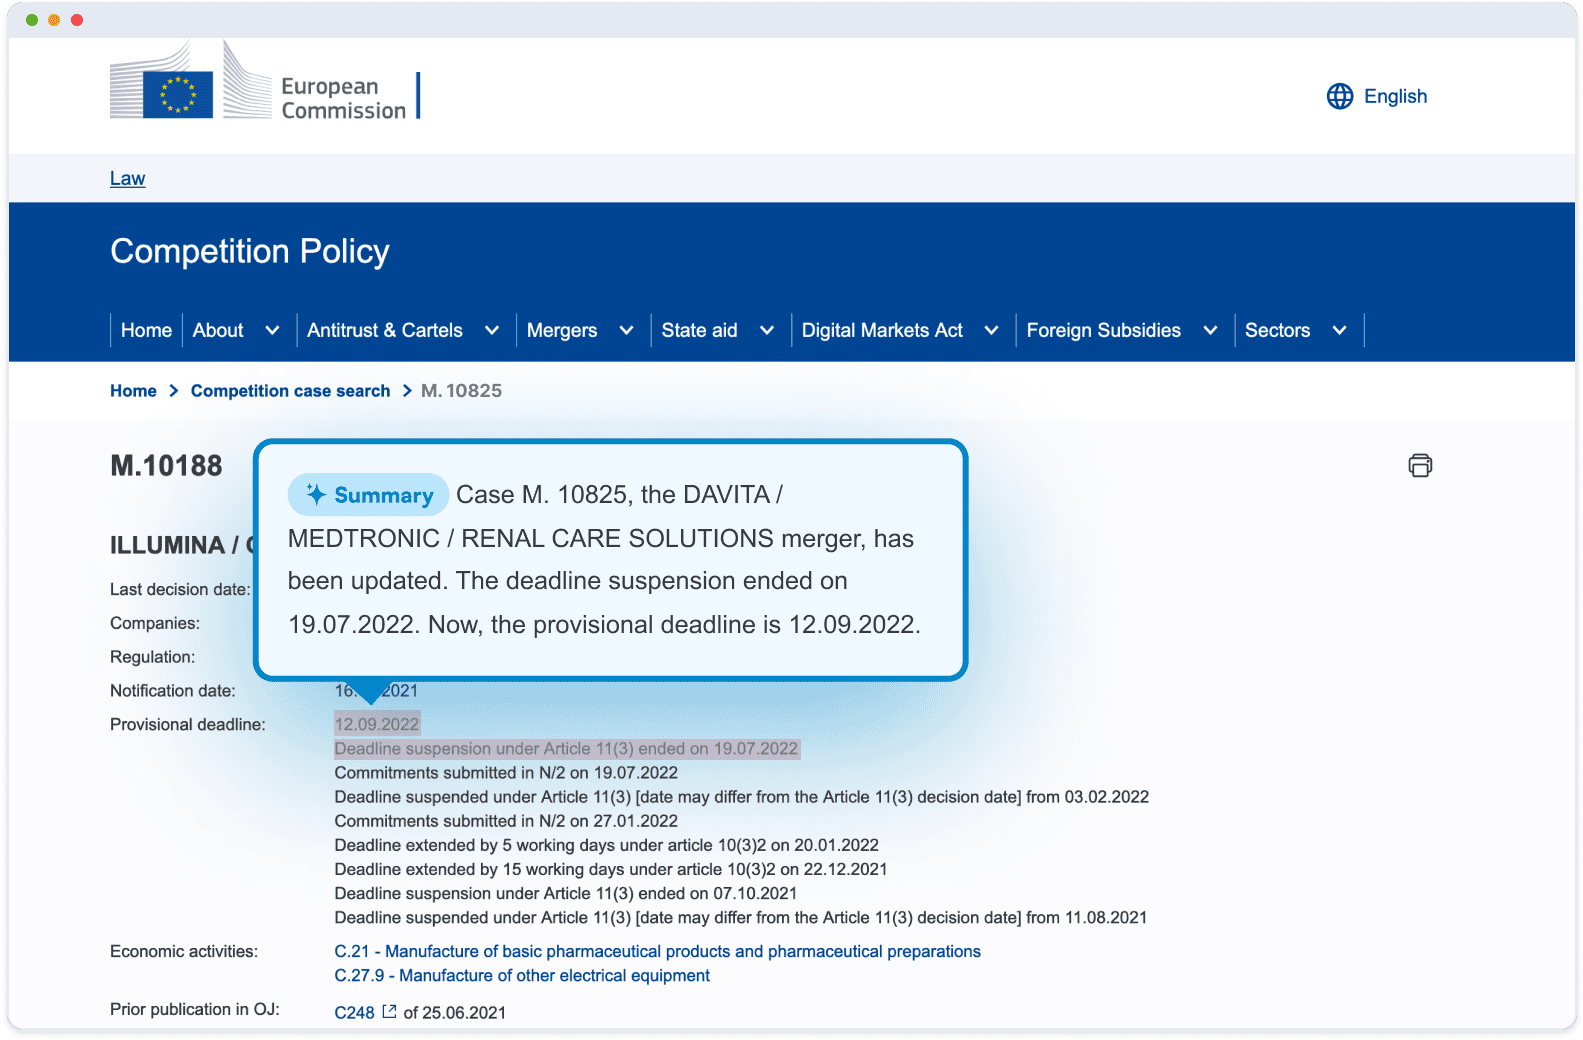Click 'Deadline suspension ended on 07.10.2021' line

point(566,893)
